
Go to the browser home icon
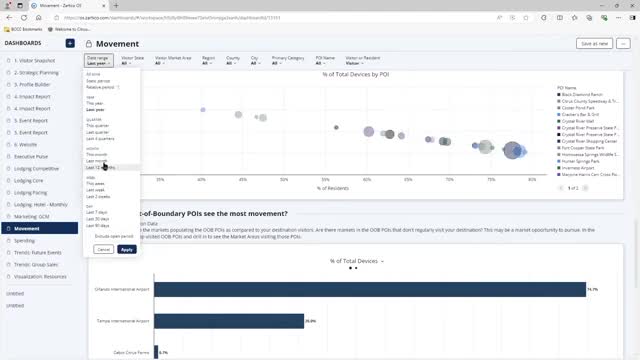coord(39,18)
